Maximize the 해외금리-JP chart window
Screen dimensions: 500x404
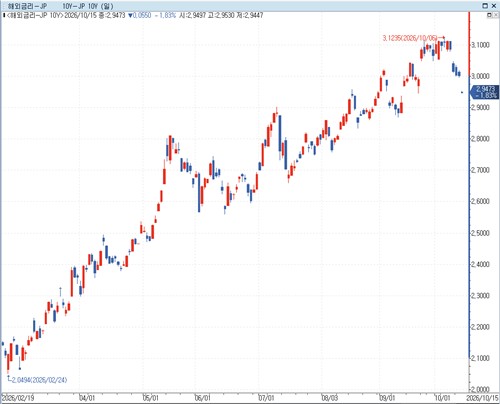pos(485,6)
